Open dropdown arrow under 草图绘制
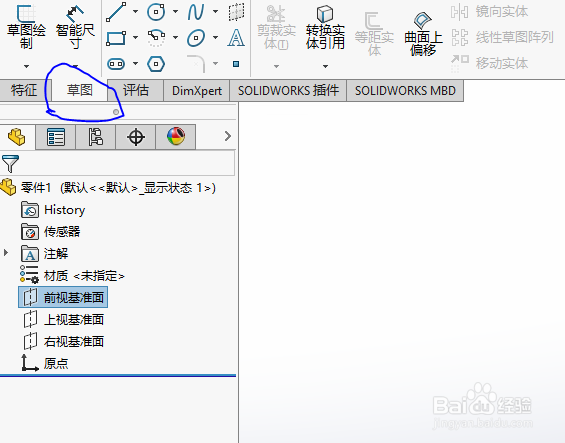 point(26,66)
